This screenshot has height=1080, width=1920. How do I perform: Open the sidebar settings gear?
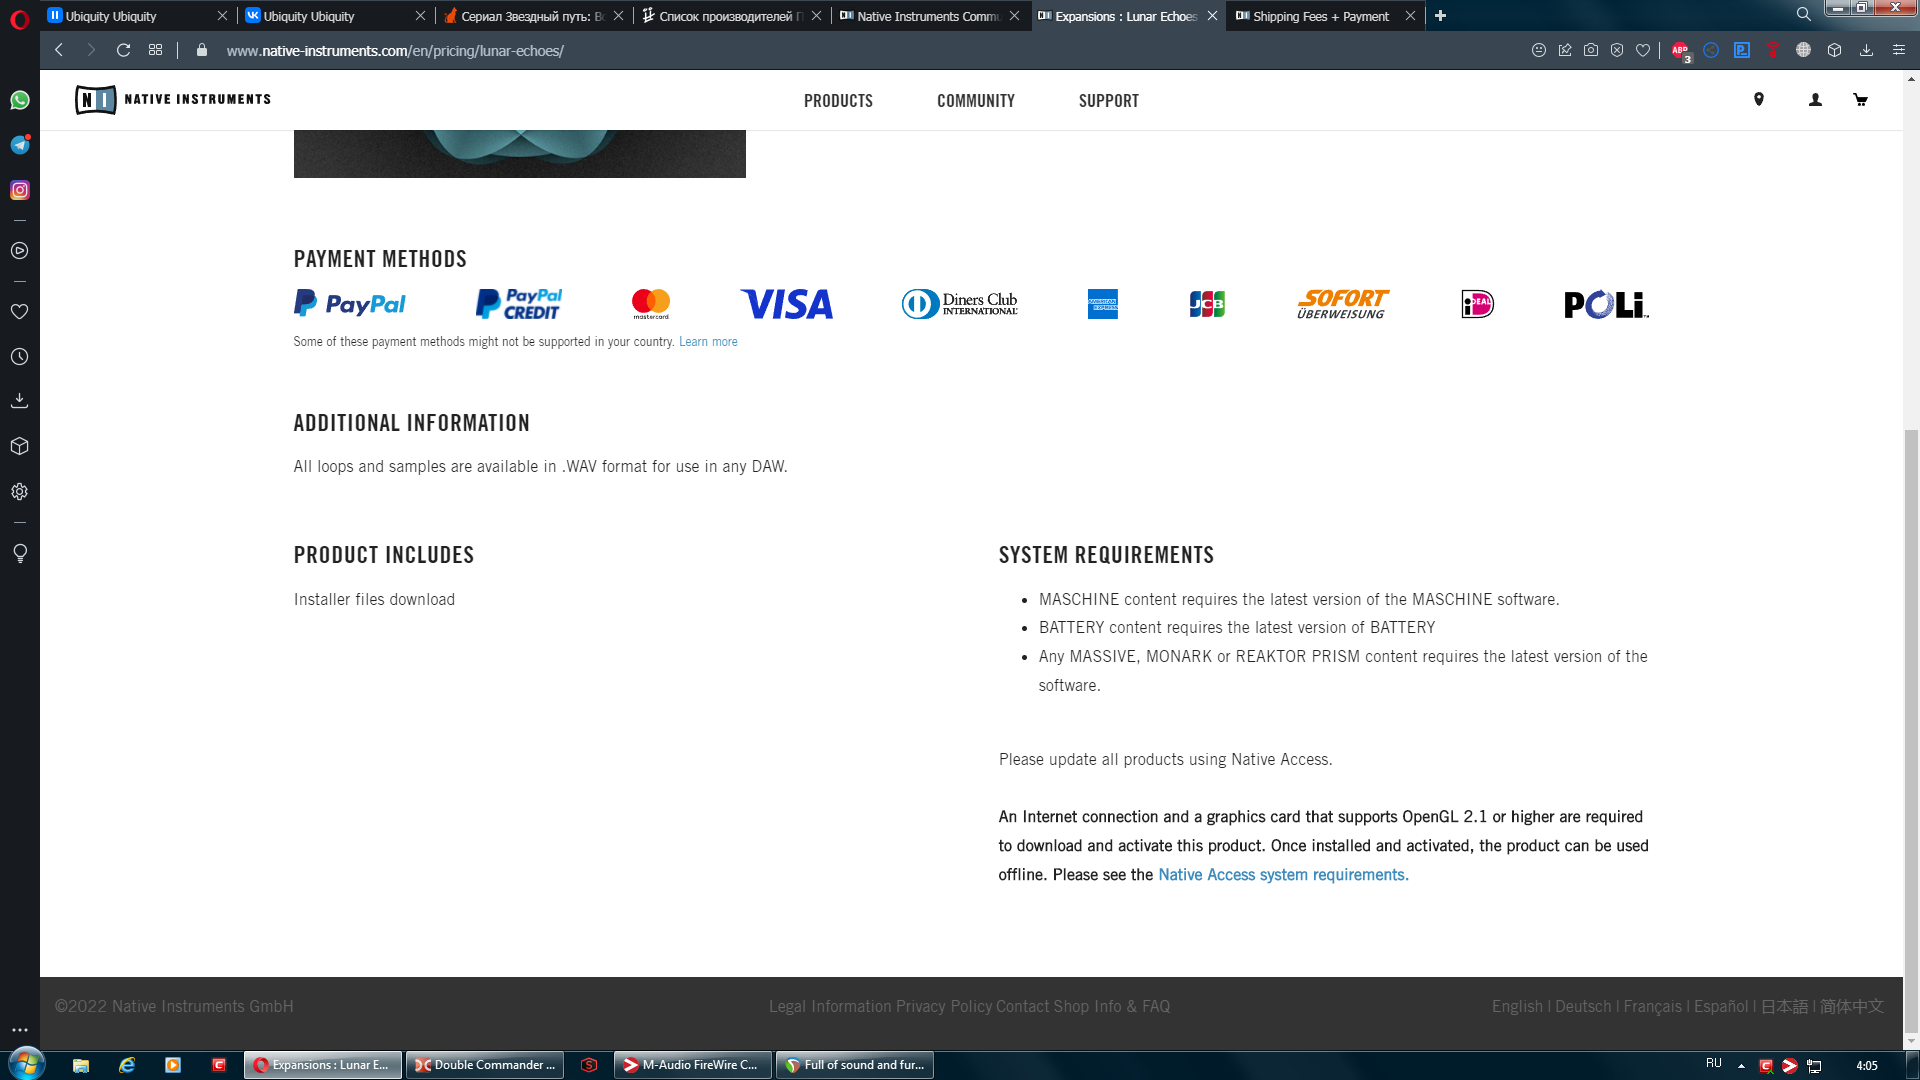point(19,492)
